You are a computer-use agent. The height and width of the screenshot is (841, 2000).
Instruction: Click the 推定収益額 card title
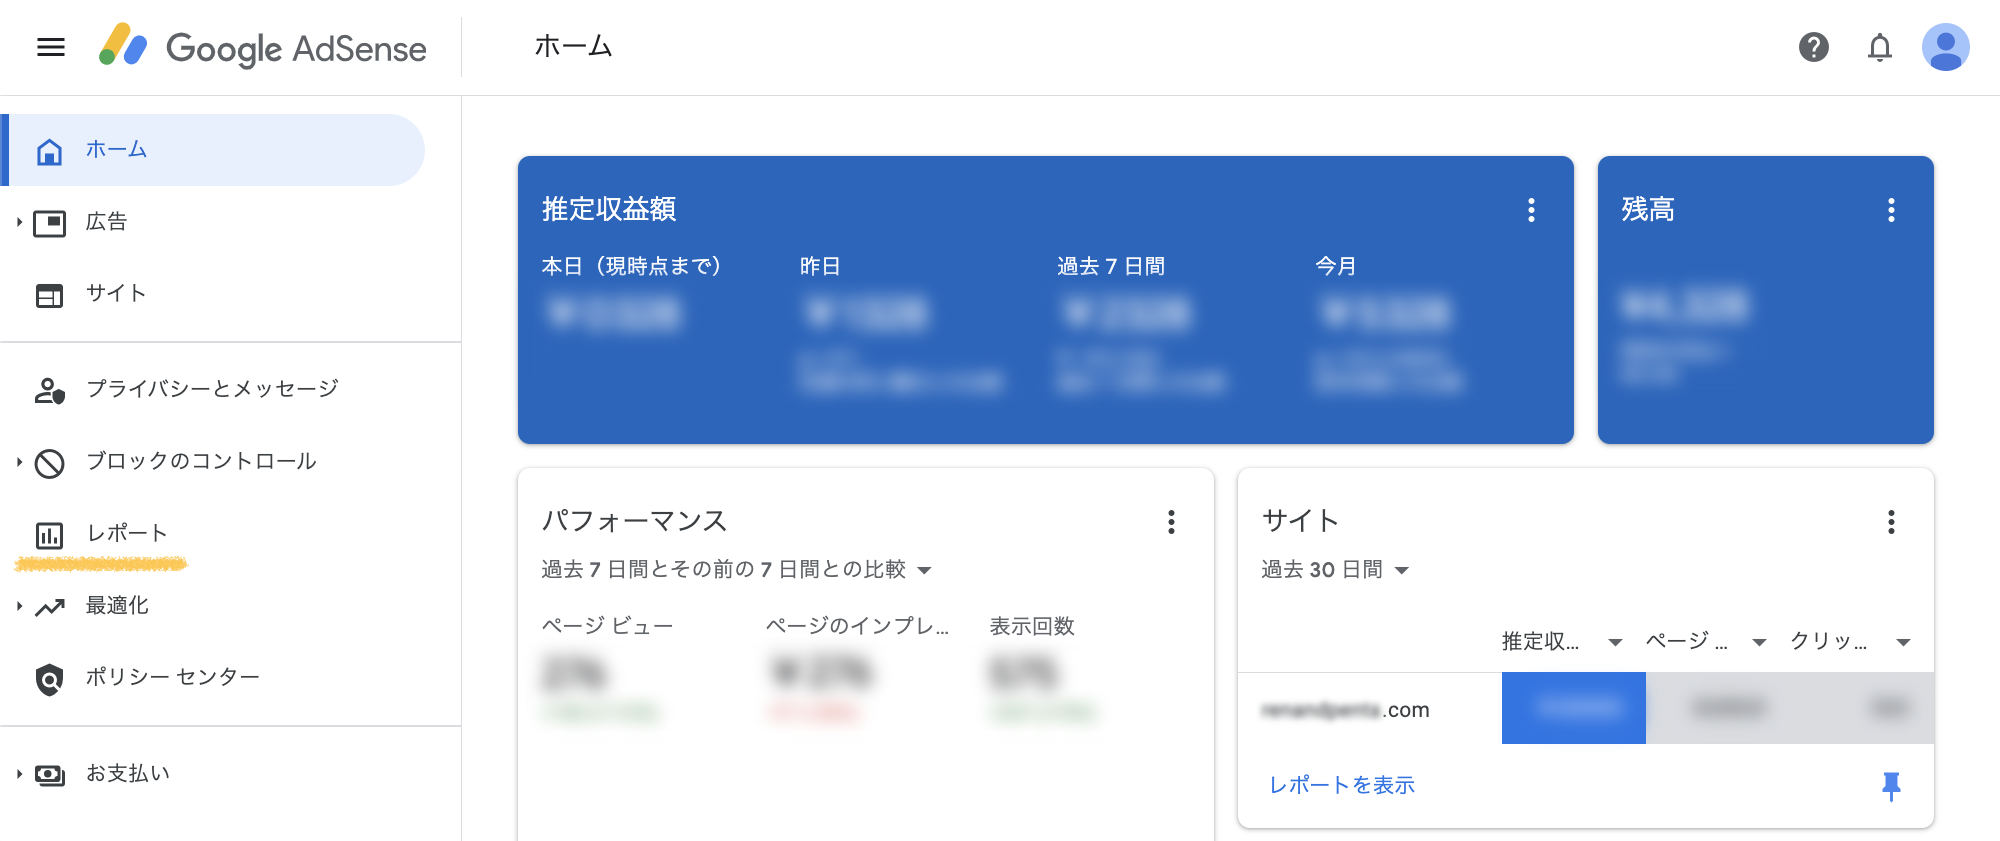click(609, 209)
